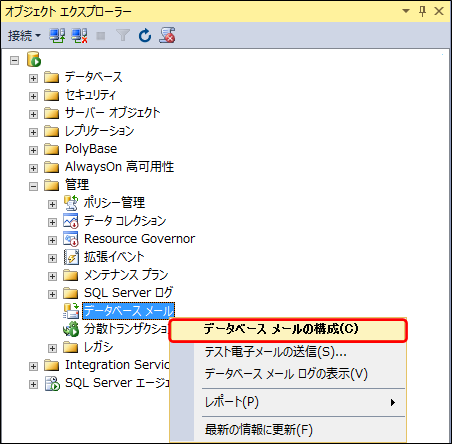The height and width of the screenshot is (444, 452).
Task: Expand the サーバー オブジェクト folder
Action: [x=33, y=114]
